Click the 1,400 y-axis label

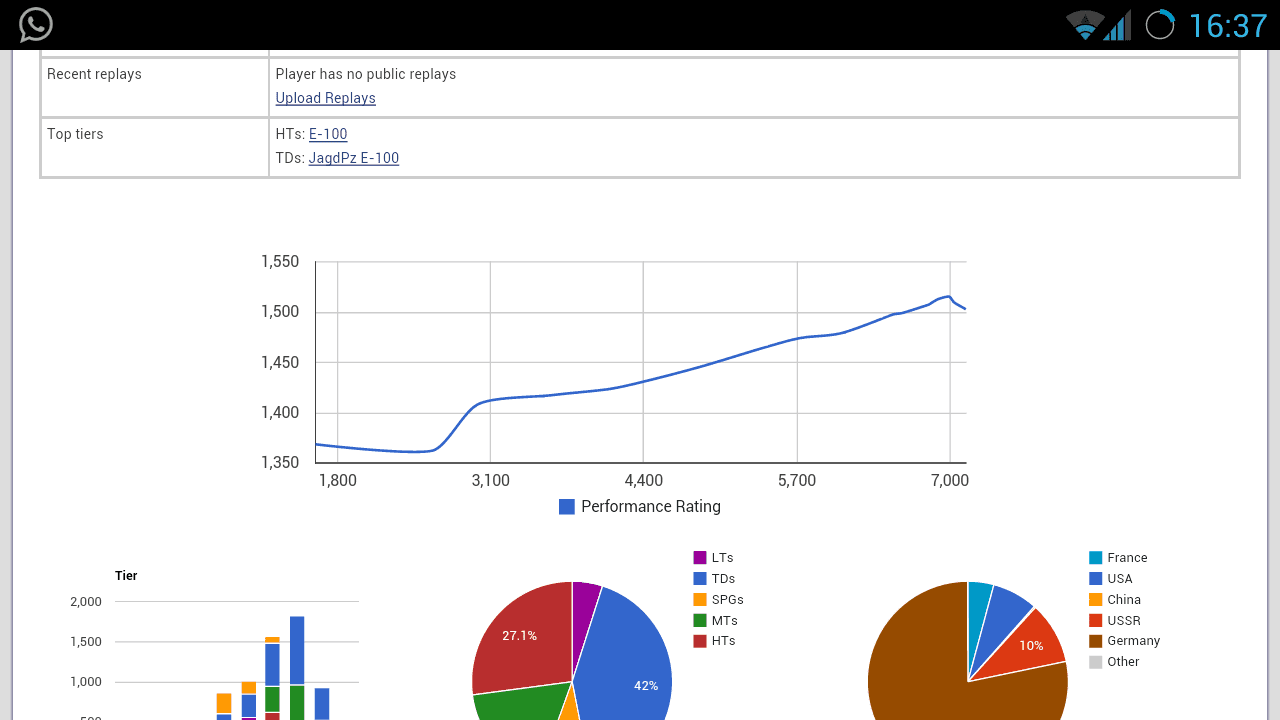click(280, 412)
